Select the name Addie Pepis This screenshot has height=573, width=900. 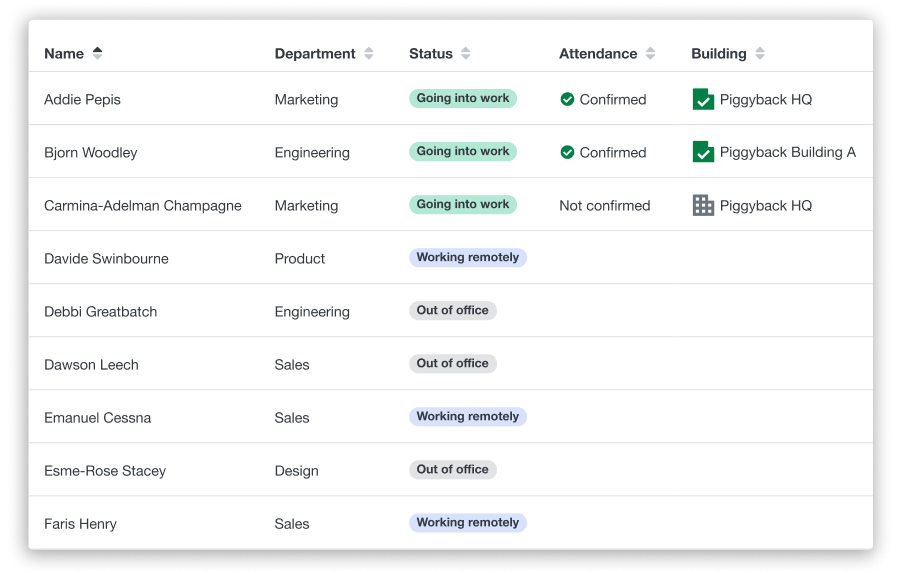click(x=82, y=99)
